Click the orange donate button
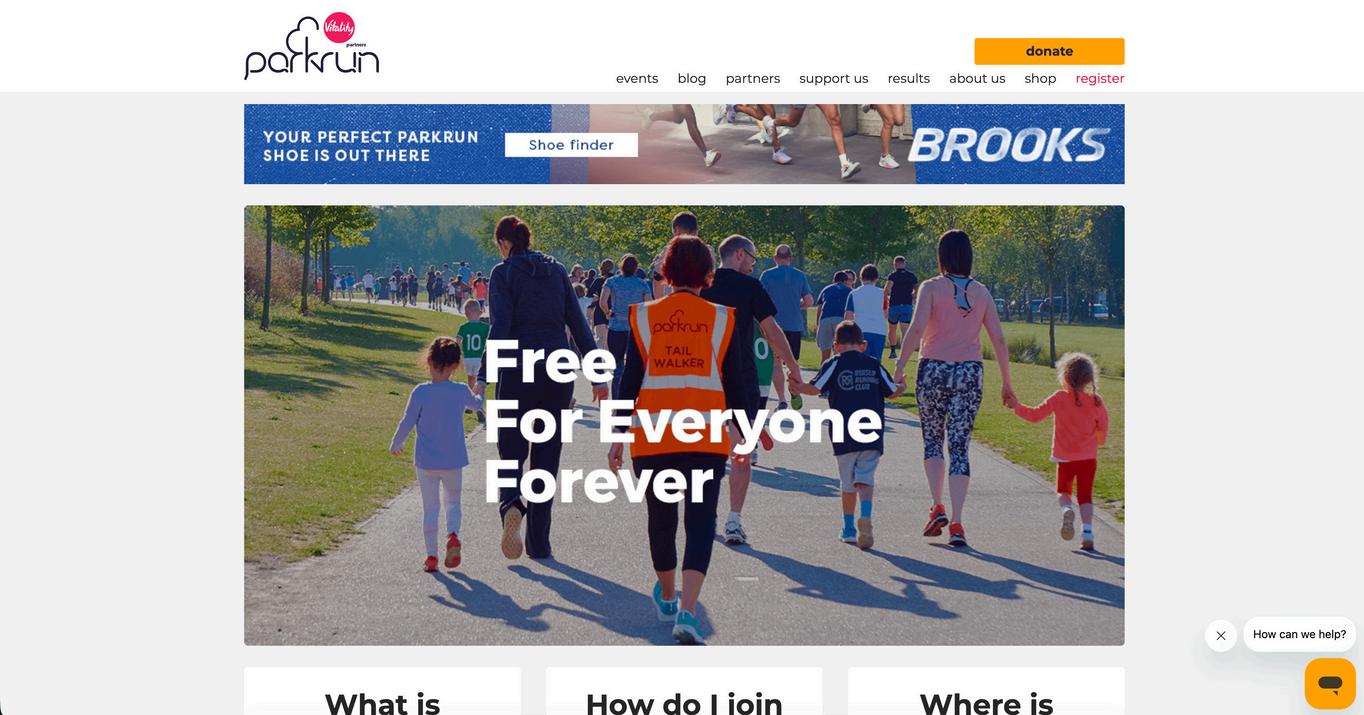 pyautogui.click(x=1049, y=51)
